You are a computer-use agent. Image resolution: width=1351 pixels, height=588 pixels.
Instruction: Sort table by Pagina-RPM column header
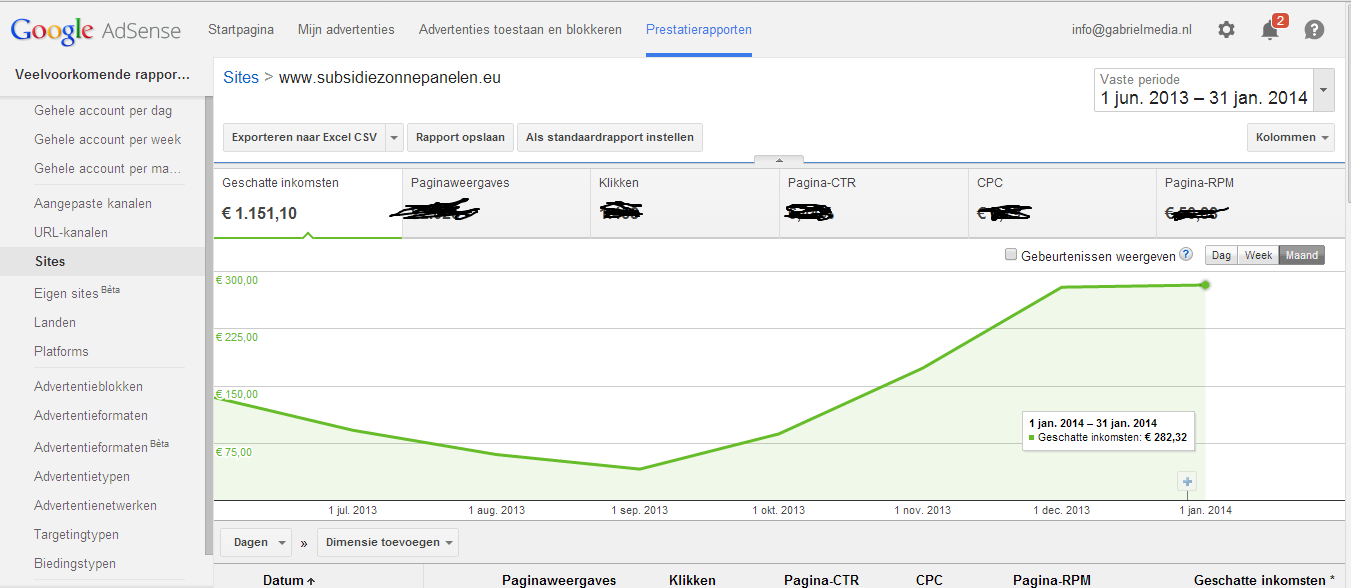(x=1051, y=580)
